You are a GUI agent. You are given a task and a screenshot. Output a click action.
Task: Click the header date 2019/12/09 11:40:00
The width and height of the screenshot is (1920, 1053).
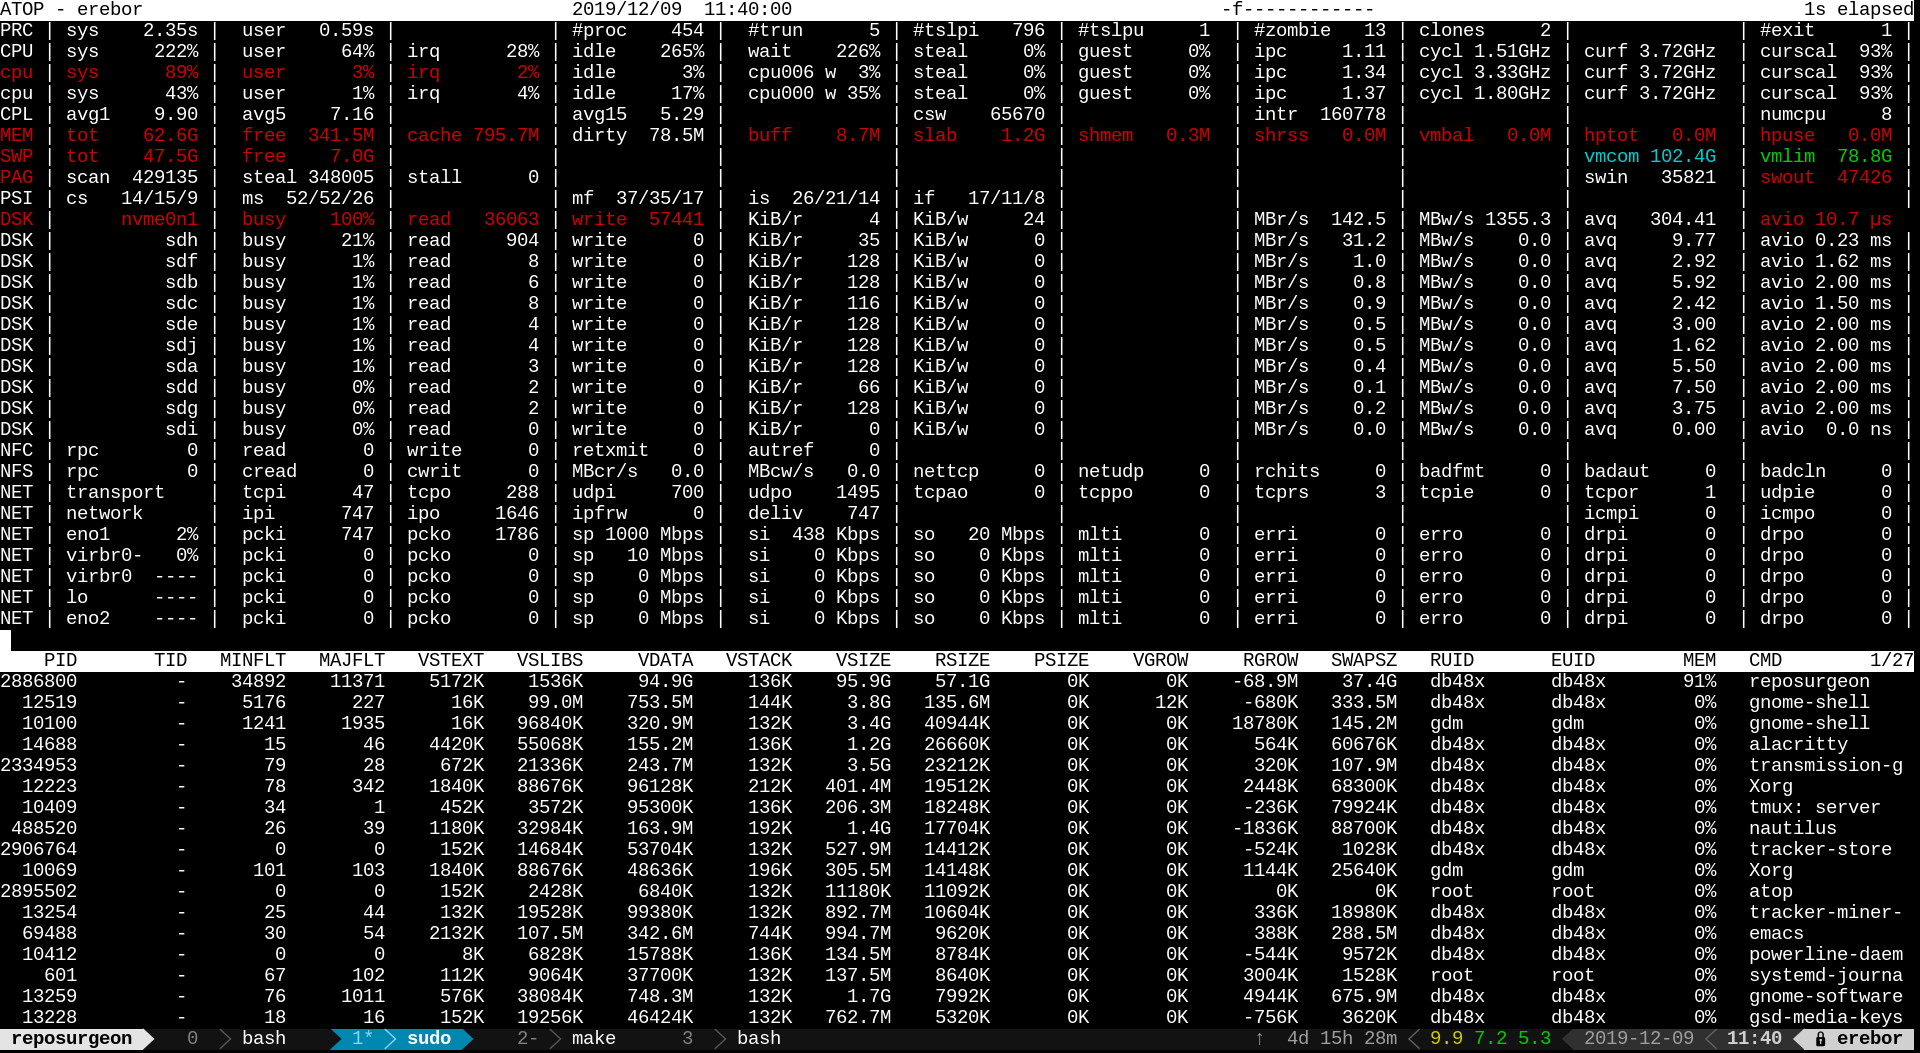pos(682,10)
